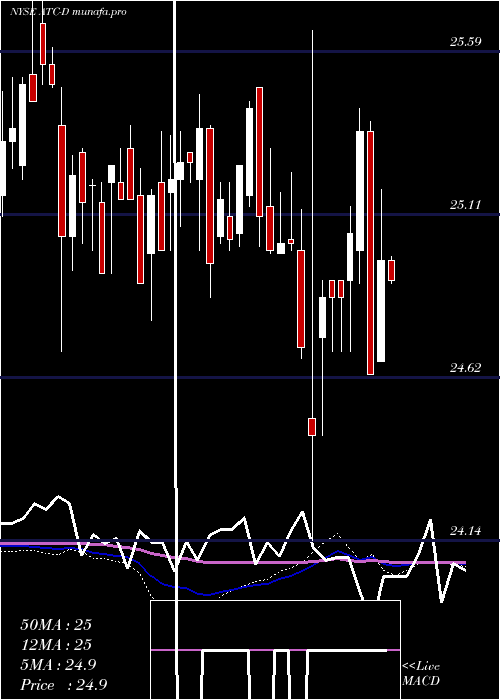This screenshot has width=500, height=700.
Task: Click the 12MA : 25 readout
Action: (x=56, y=645)
